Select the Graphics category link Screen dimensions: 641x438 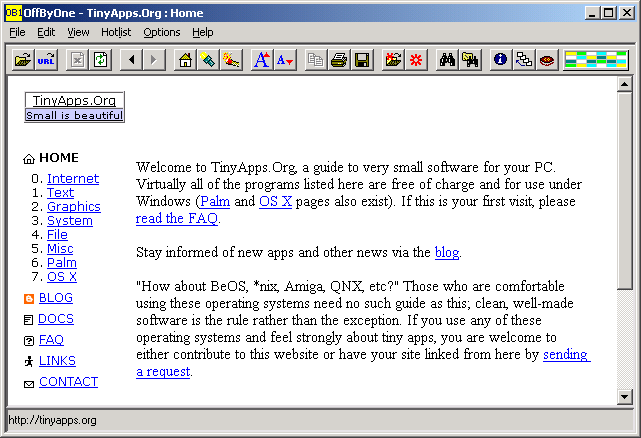pyautogui.click(x=74, y=207)
